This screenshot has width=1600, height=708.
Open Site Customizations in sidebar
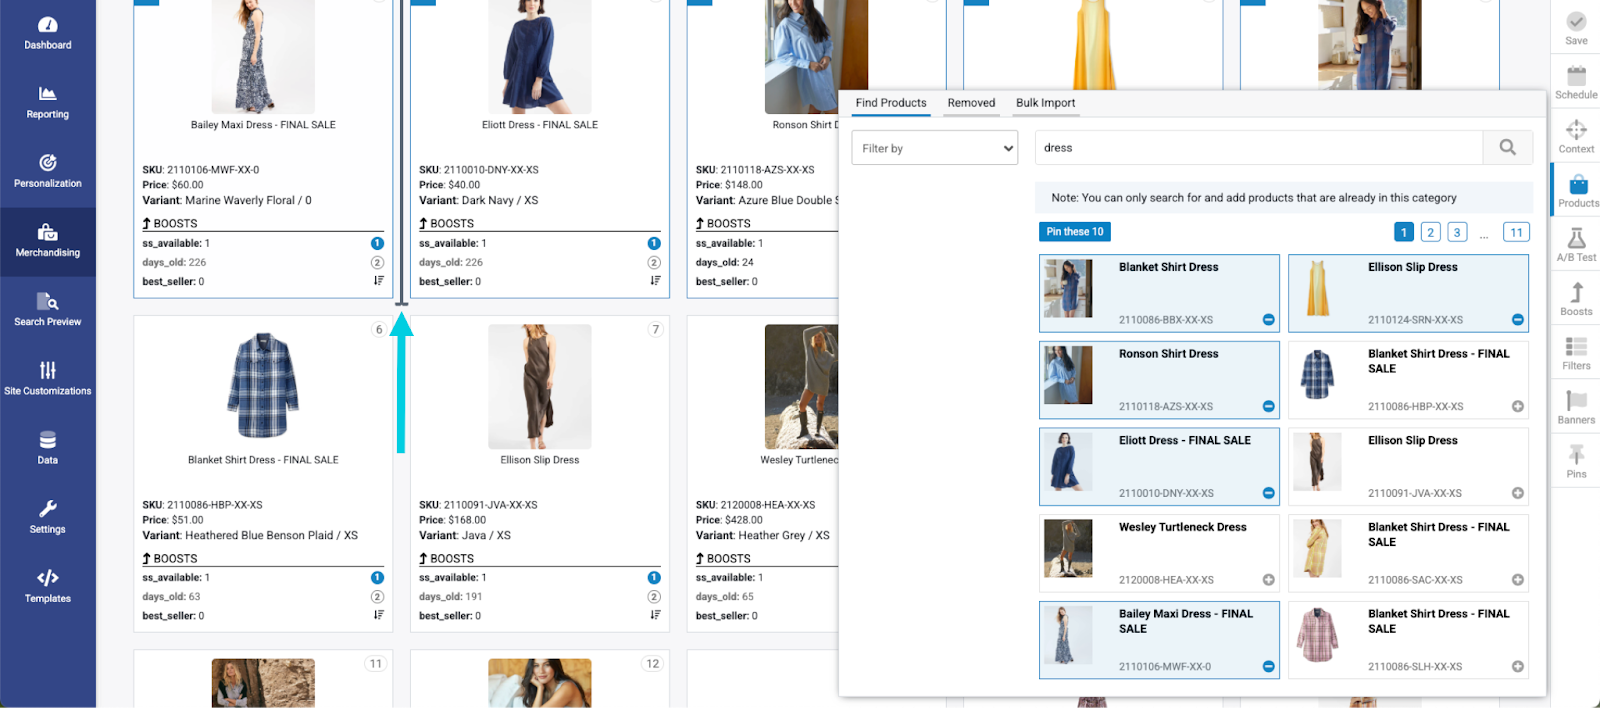coord(48,379)
